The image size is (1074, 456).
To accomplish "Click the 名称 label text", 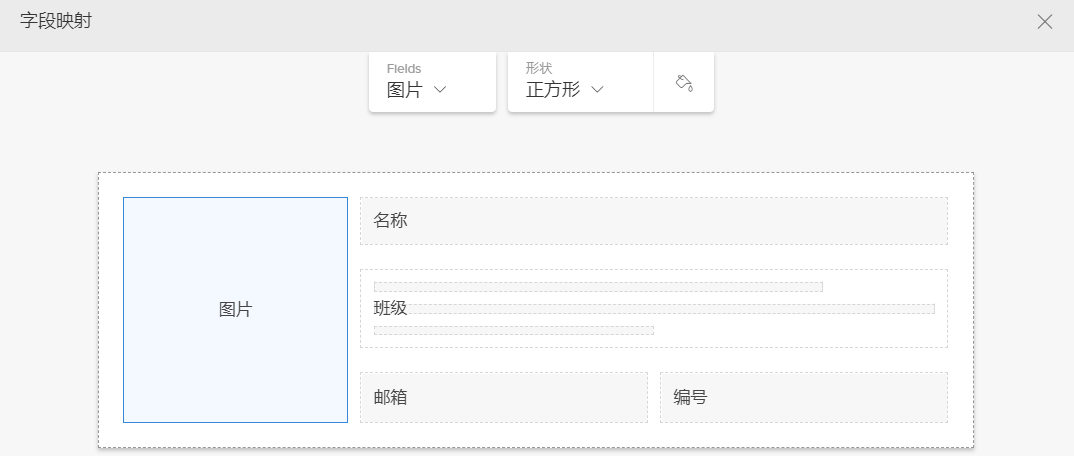I will pyautogui.click(x=390, y=221).
